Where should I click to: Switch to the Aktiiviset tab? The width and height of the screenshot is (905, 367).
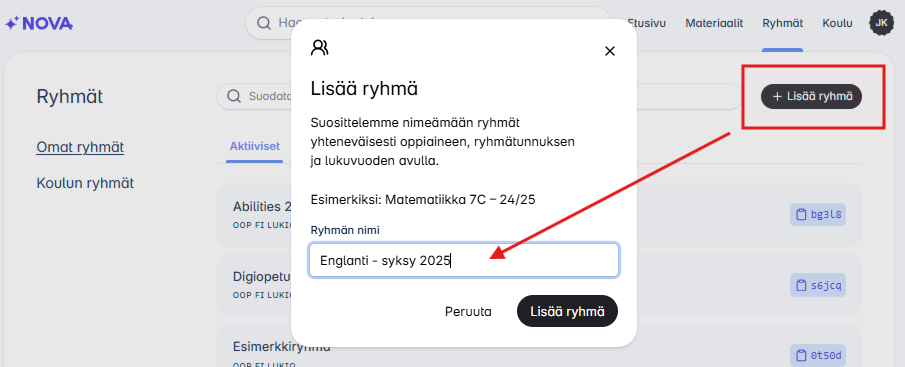pyautogui.click(x=255, y=145)
